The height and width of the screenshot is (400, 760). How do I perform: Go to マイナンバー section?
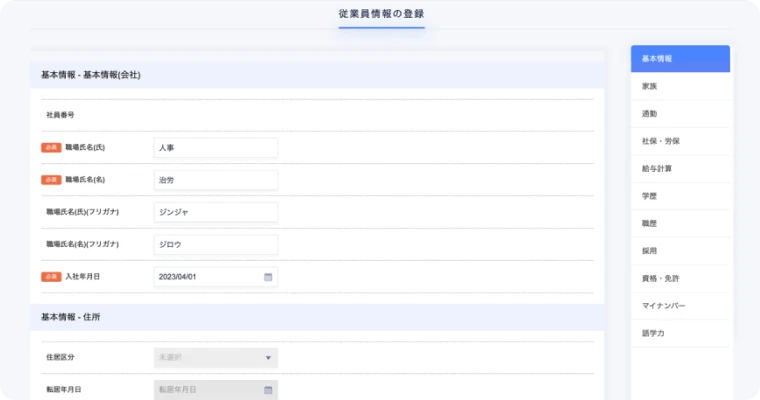click(680, 305)
